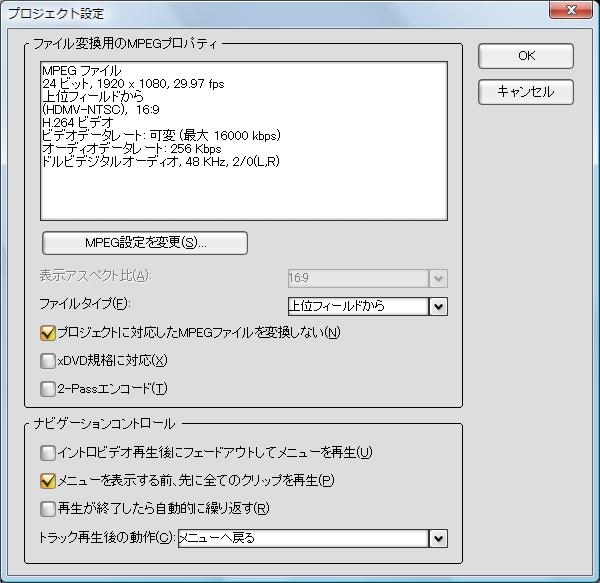Click the 'H.264 ビデオ' text line

78,123
